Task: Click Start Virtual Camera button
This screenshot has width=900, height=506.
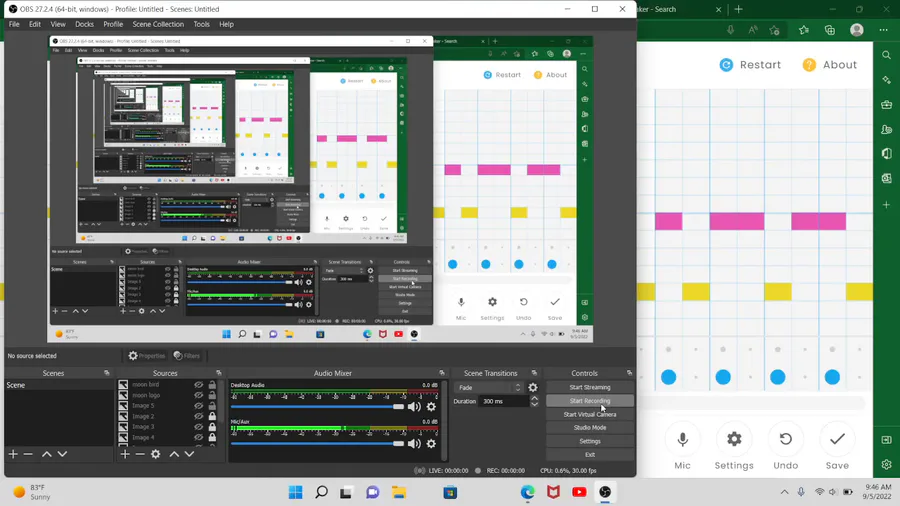Action: (x=589, y=414)
